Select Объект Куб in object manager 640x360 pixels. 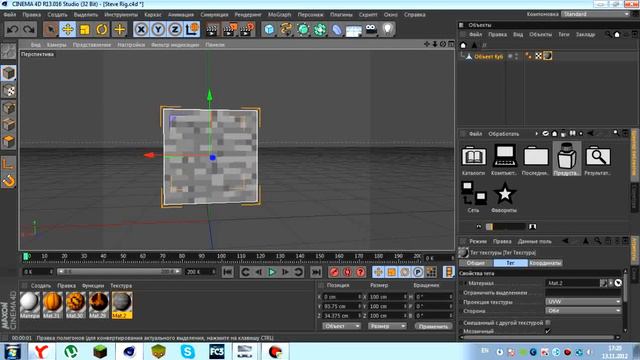tap(489, 57)
